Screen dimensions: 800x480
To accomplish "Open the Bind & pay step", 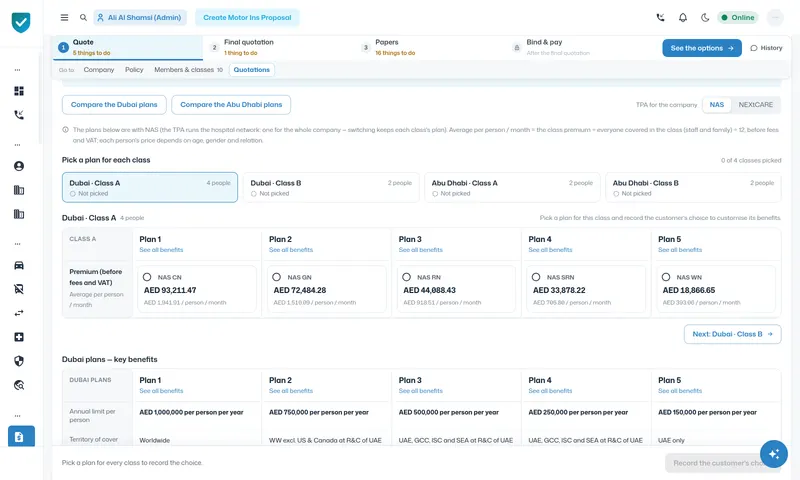I will [581, 47].
